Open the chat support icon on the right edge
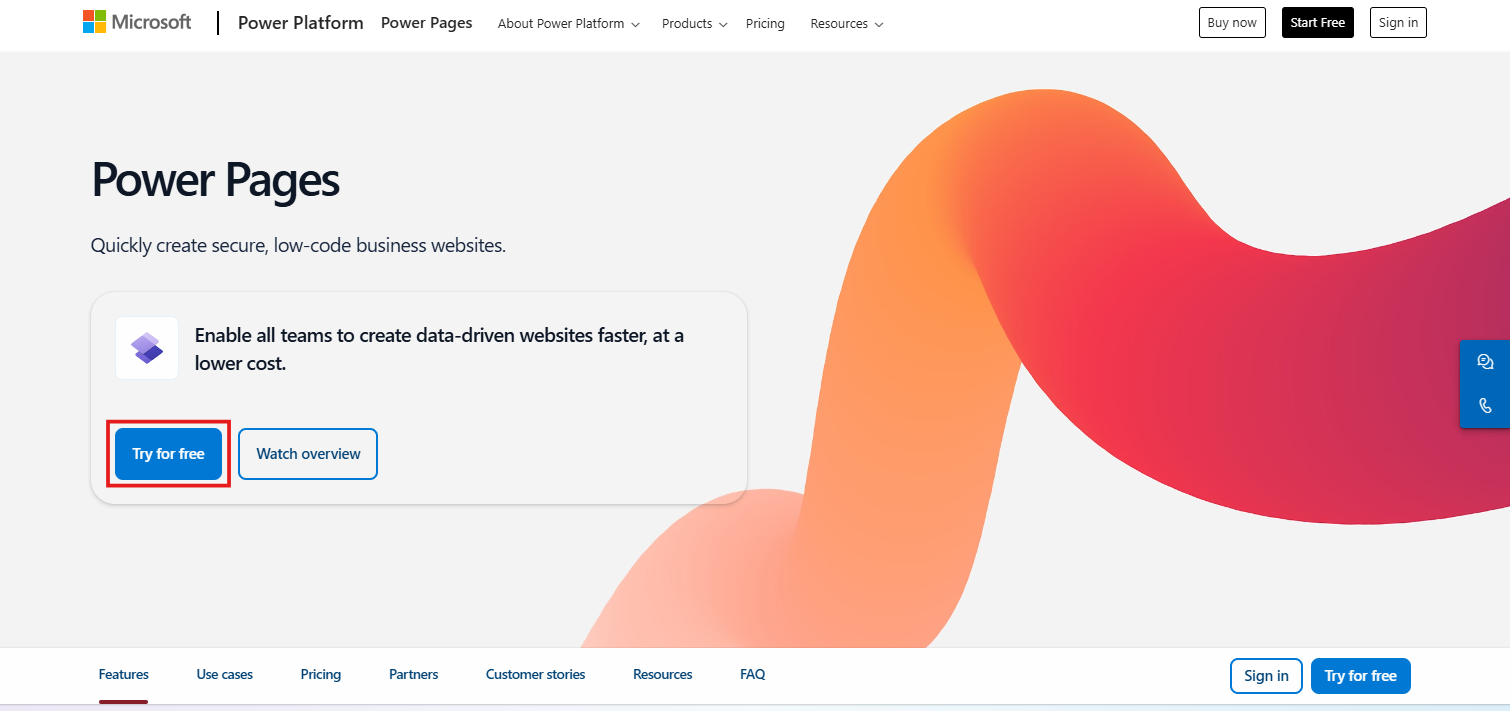This screenshot has height=711, width=1510. tap(1485, 361)
